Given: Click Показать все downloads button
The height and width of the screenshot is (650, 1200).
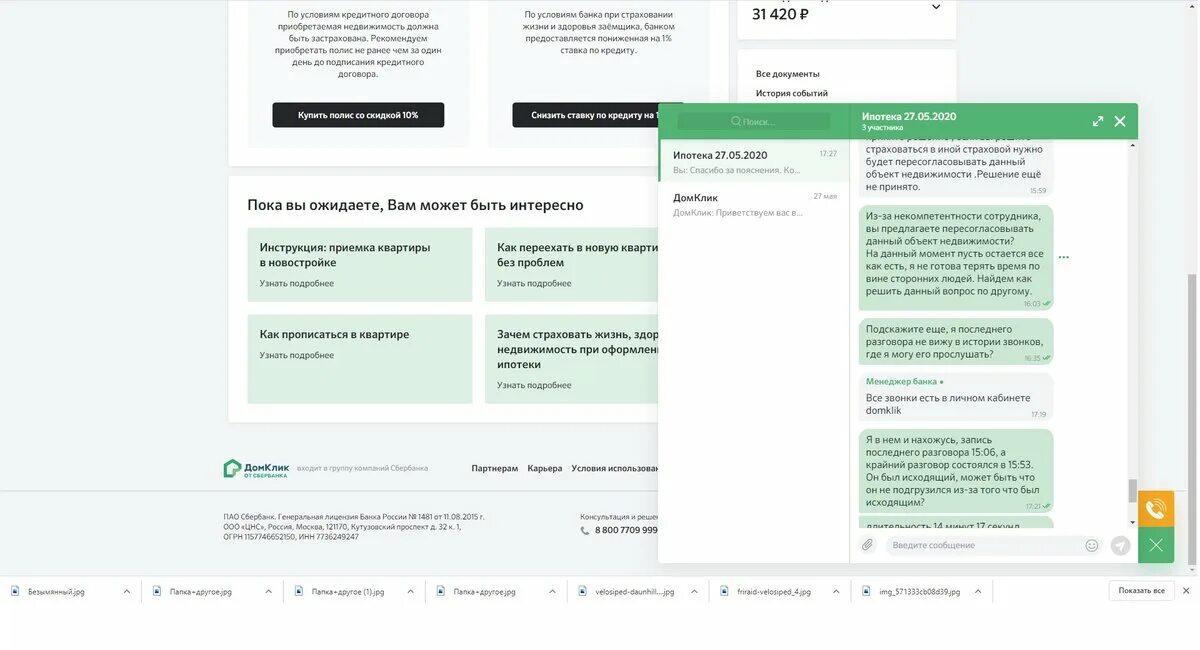Looking at the screenshot, I should 1142,591.
